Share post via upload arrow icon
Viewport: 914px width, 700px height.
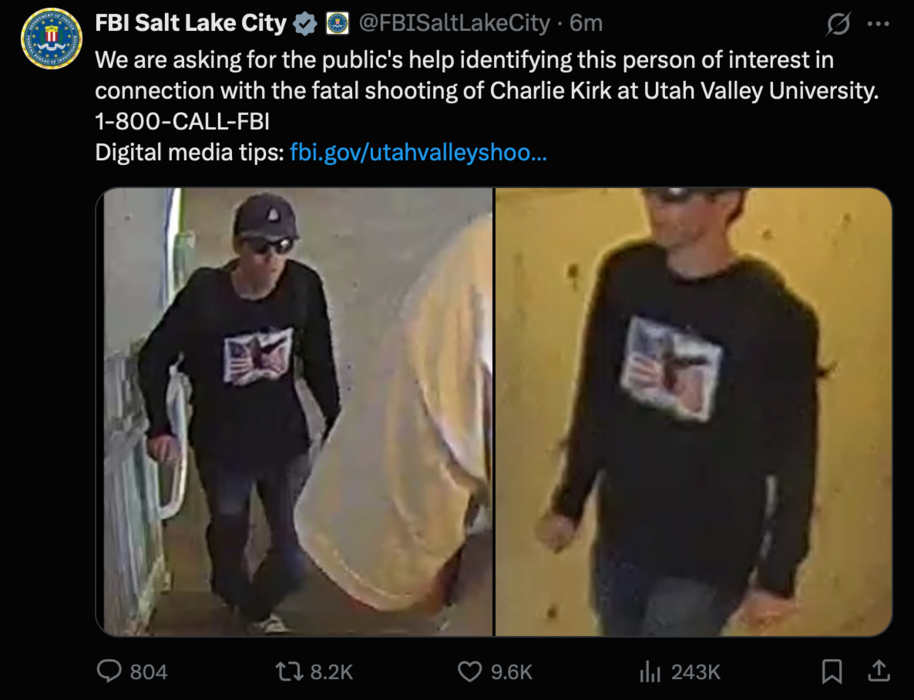878,671
